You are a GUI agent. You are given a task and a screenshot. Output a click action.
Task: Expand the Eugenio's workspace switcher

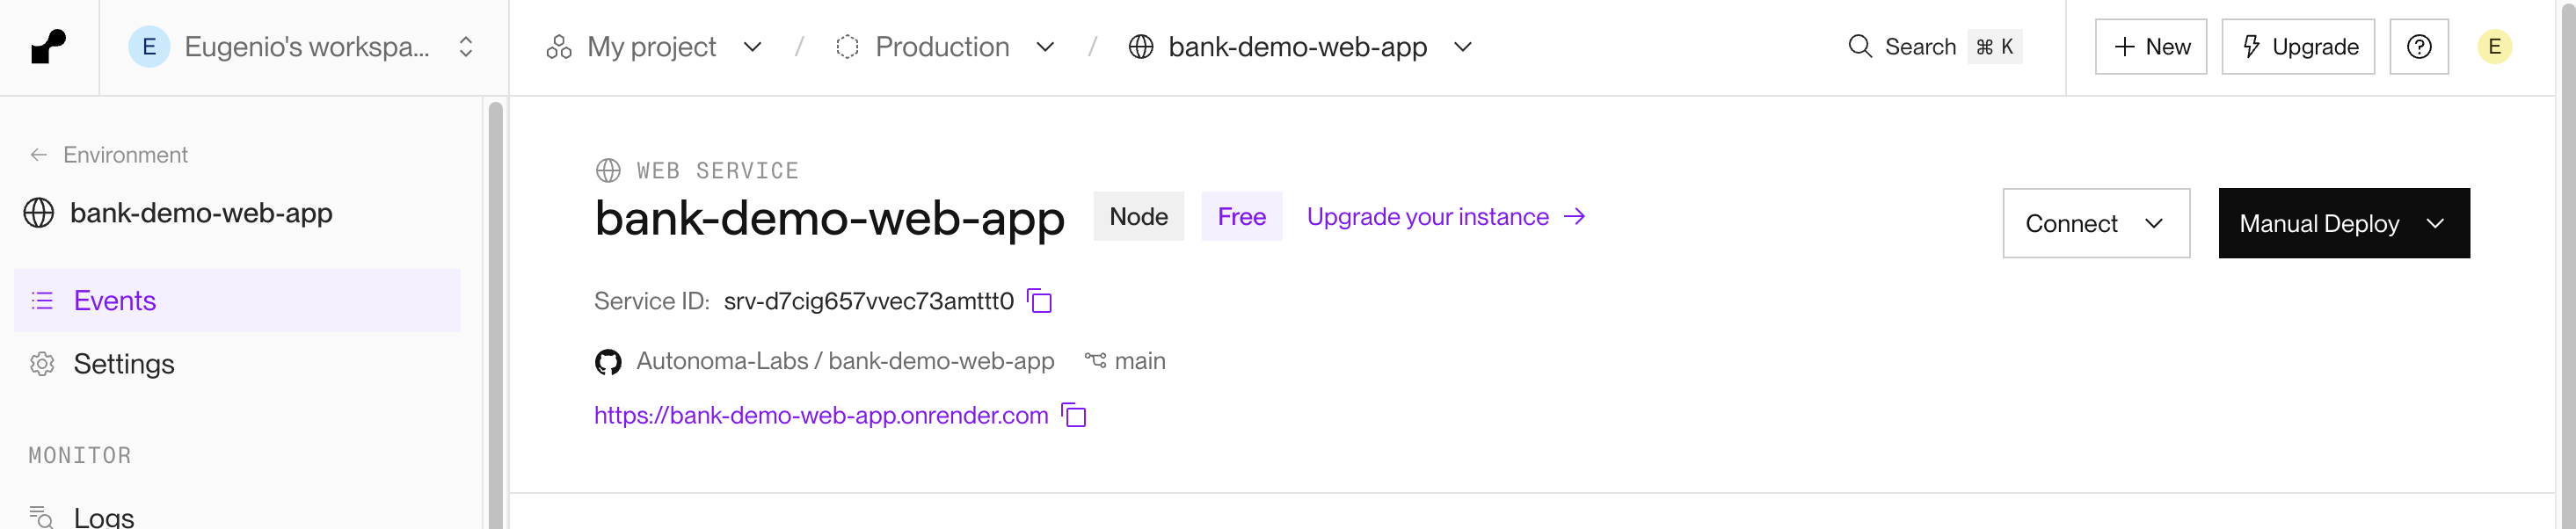304,47
